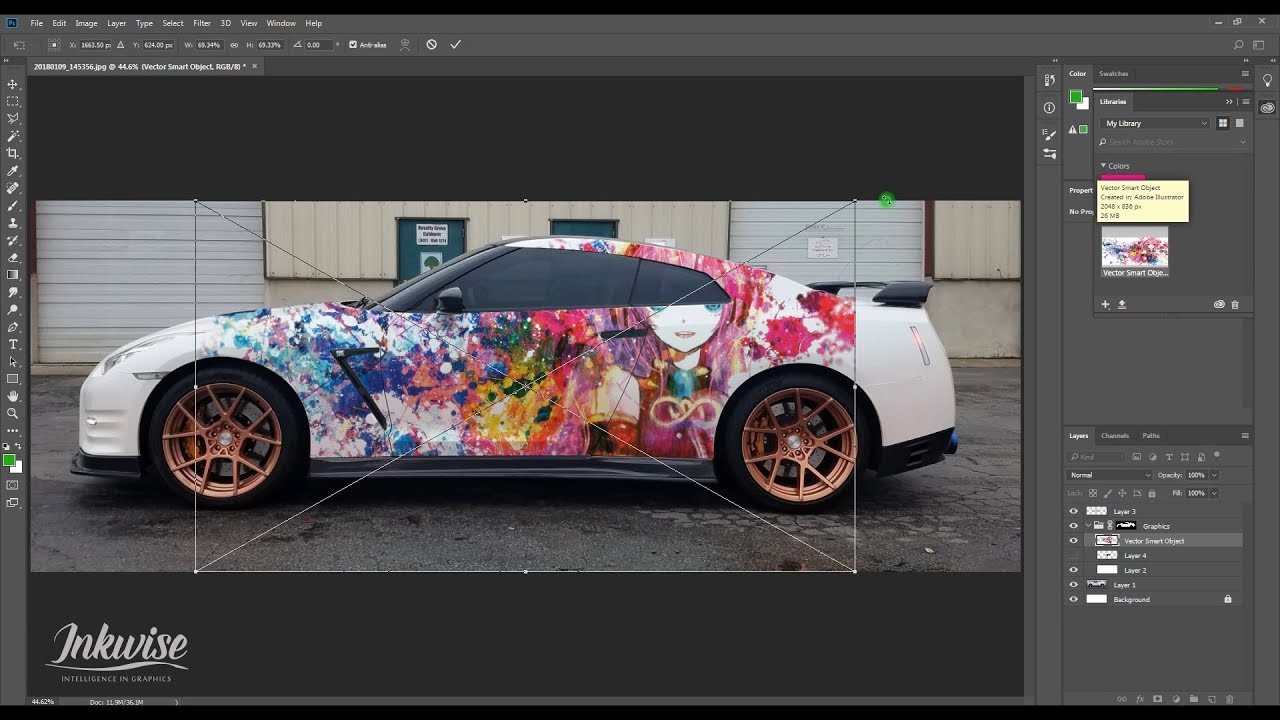The height and width of the screenshot is (720, 1280).
Task: Select the Horizontal Type tool
Action: tap(13, 344)
